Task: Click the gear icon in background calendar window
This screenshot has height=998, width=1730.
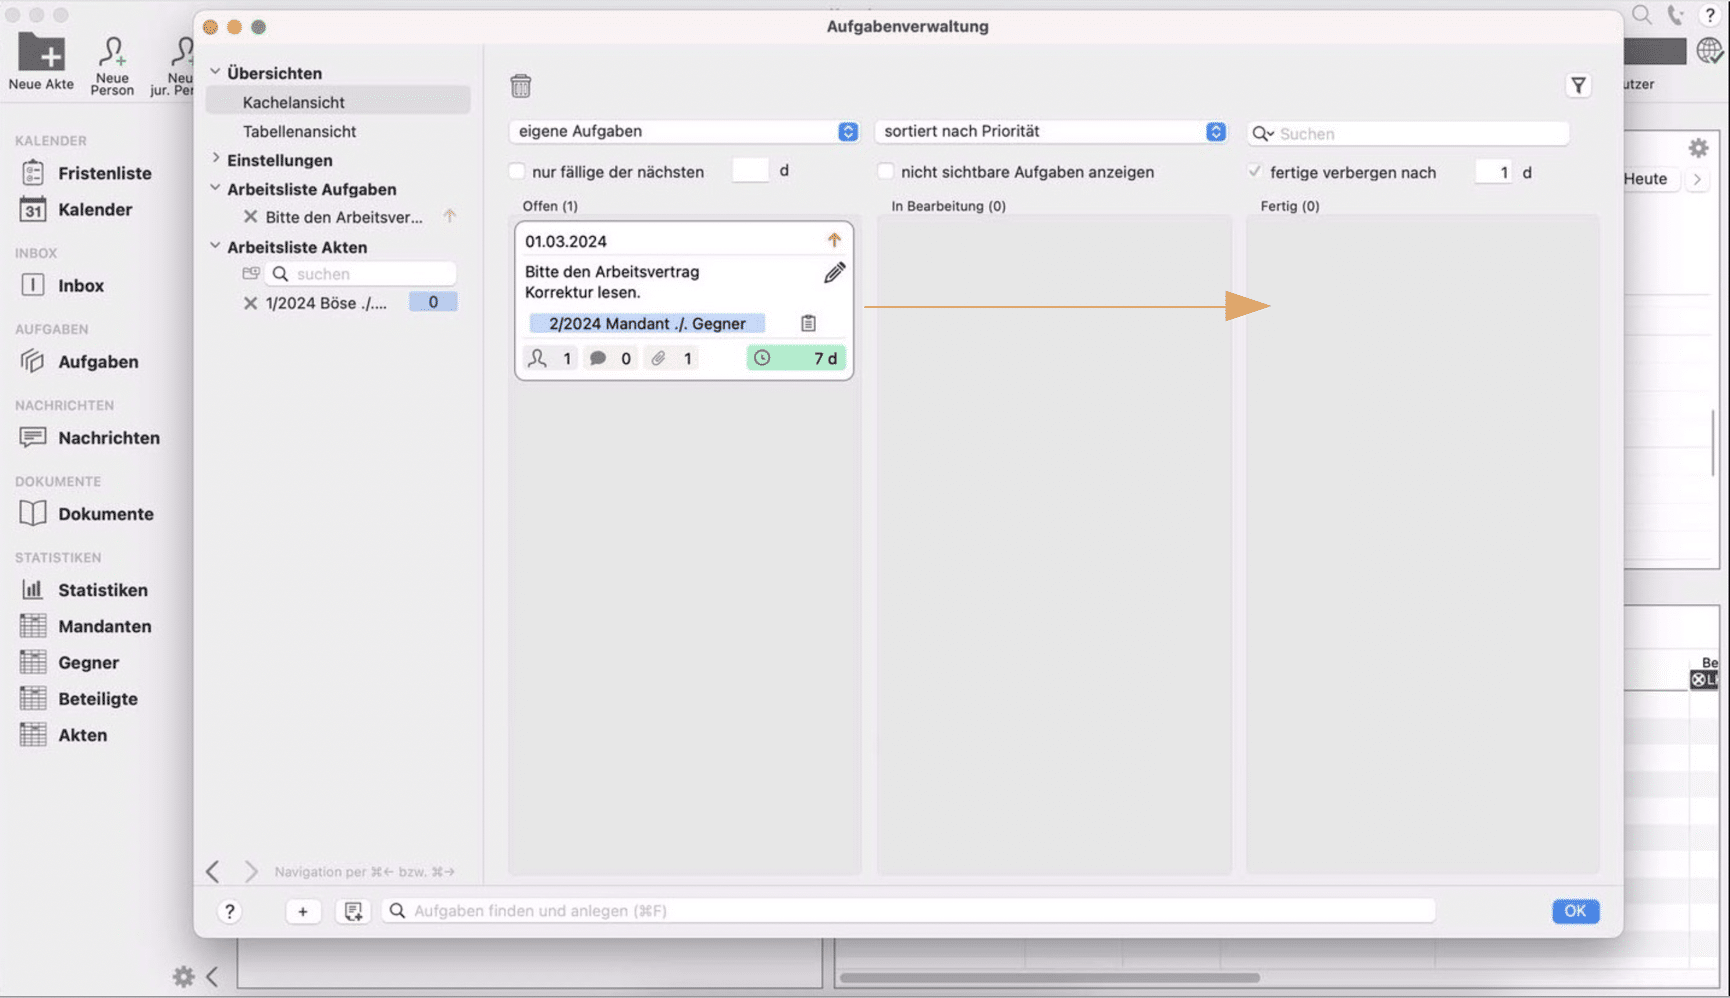Action: click(1698, 148)
